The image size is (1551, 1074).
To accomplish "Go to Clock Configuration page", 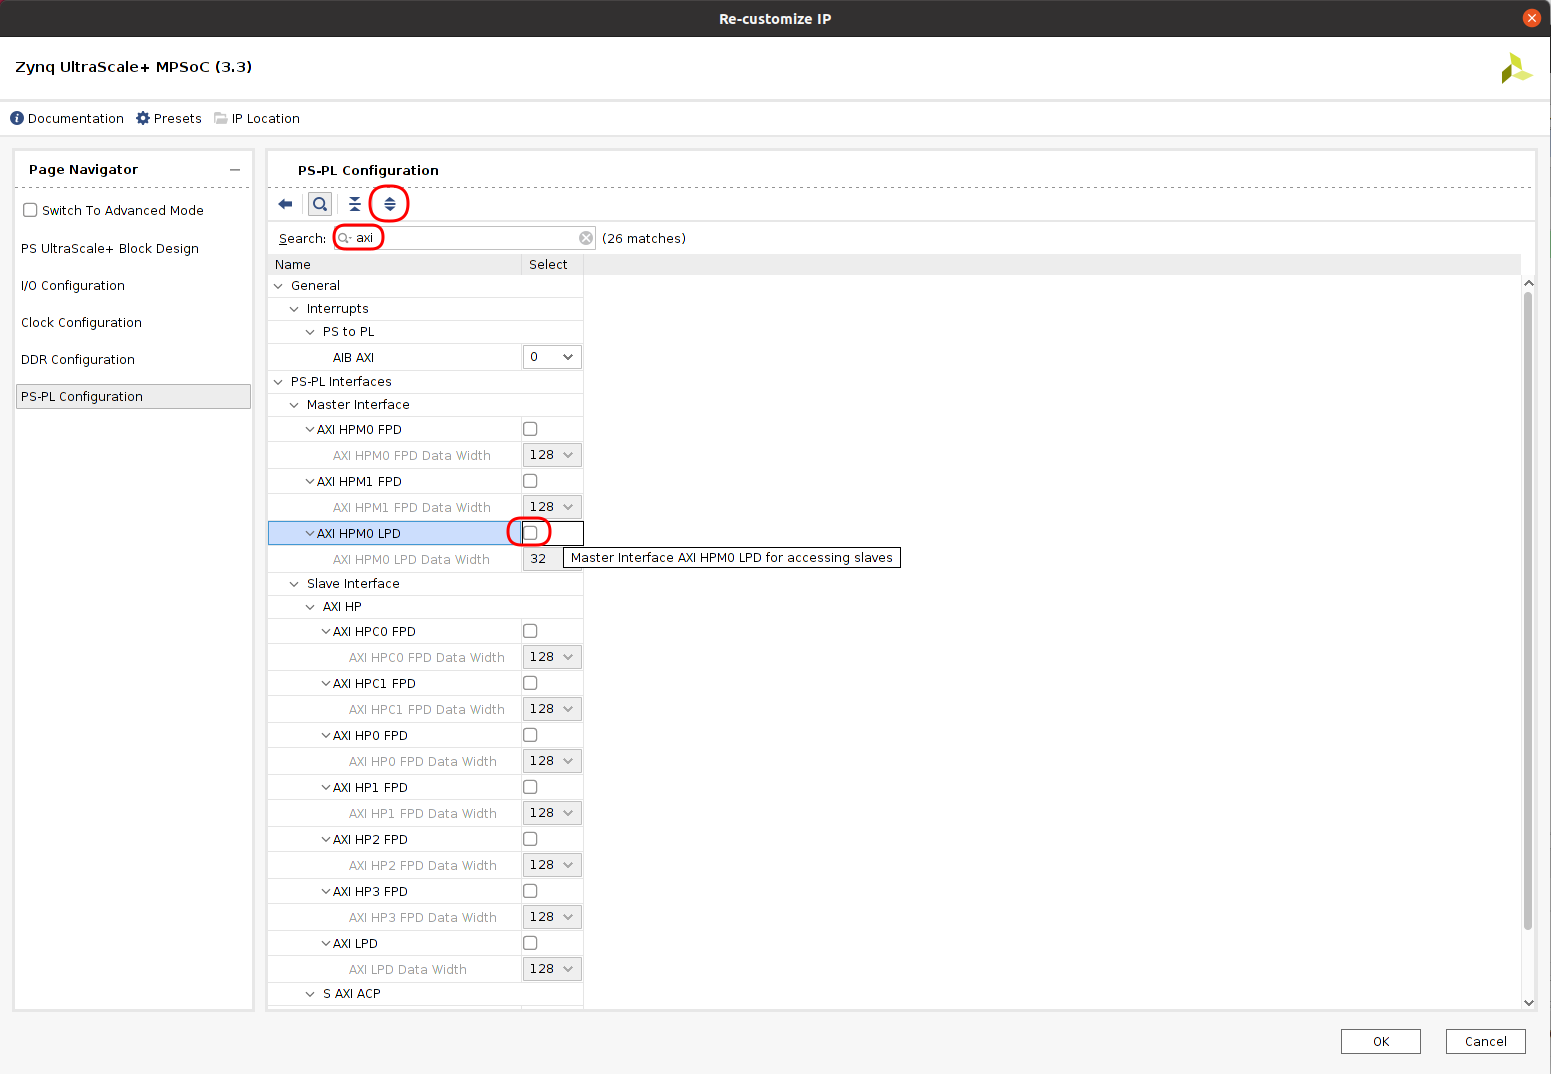I will [81, 322].
